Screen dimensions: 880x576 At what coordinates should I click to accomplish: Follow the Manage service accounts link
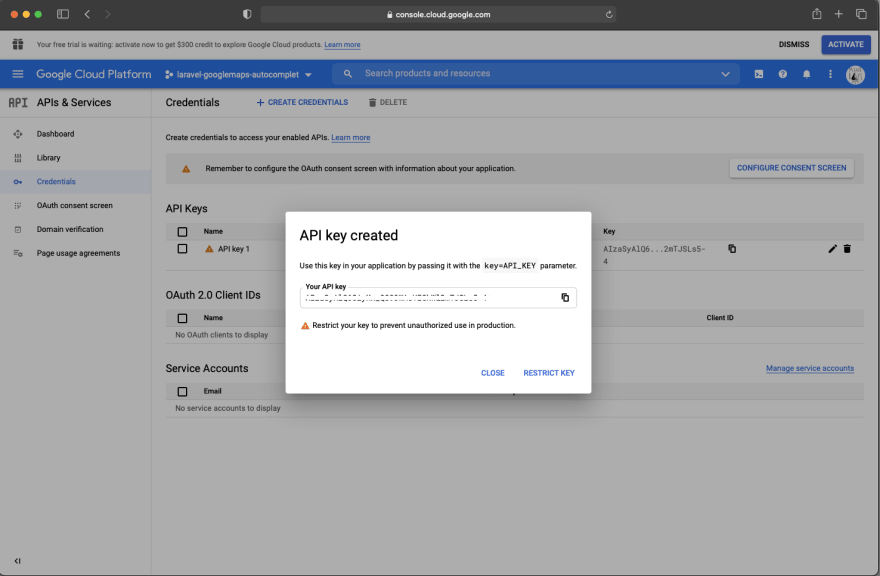point(809,368)
